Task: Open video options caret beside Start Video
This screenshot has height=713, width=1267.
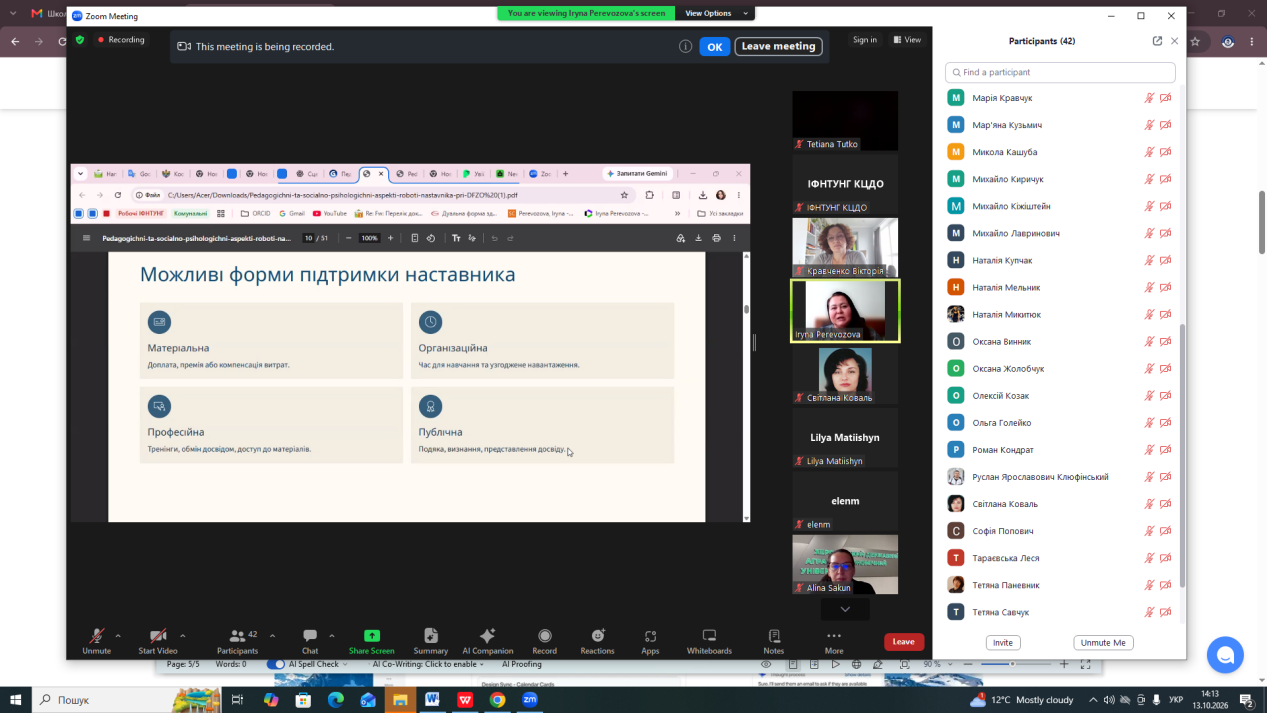Action: pyautogui.click(x=182, y=636)
